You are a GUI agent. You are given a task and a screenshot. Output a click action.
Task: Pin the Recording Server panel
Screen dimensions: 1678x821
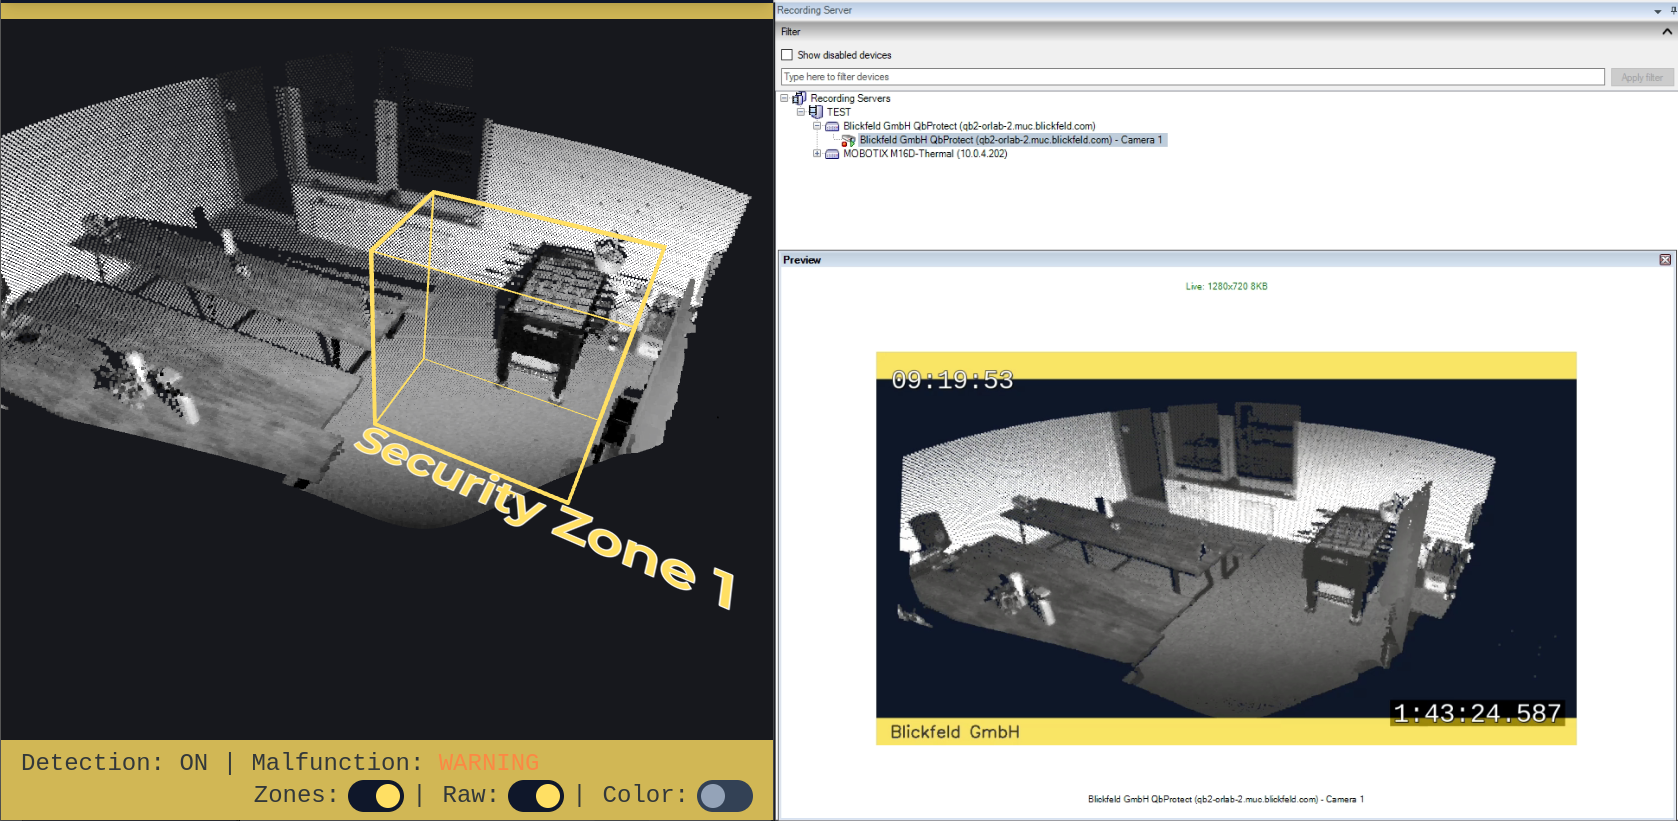pos(1673,10)
